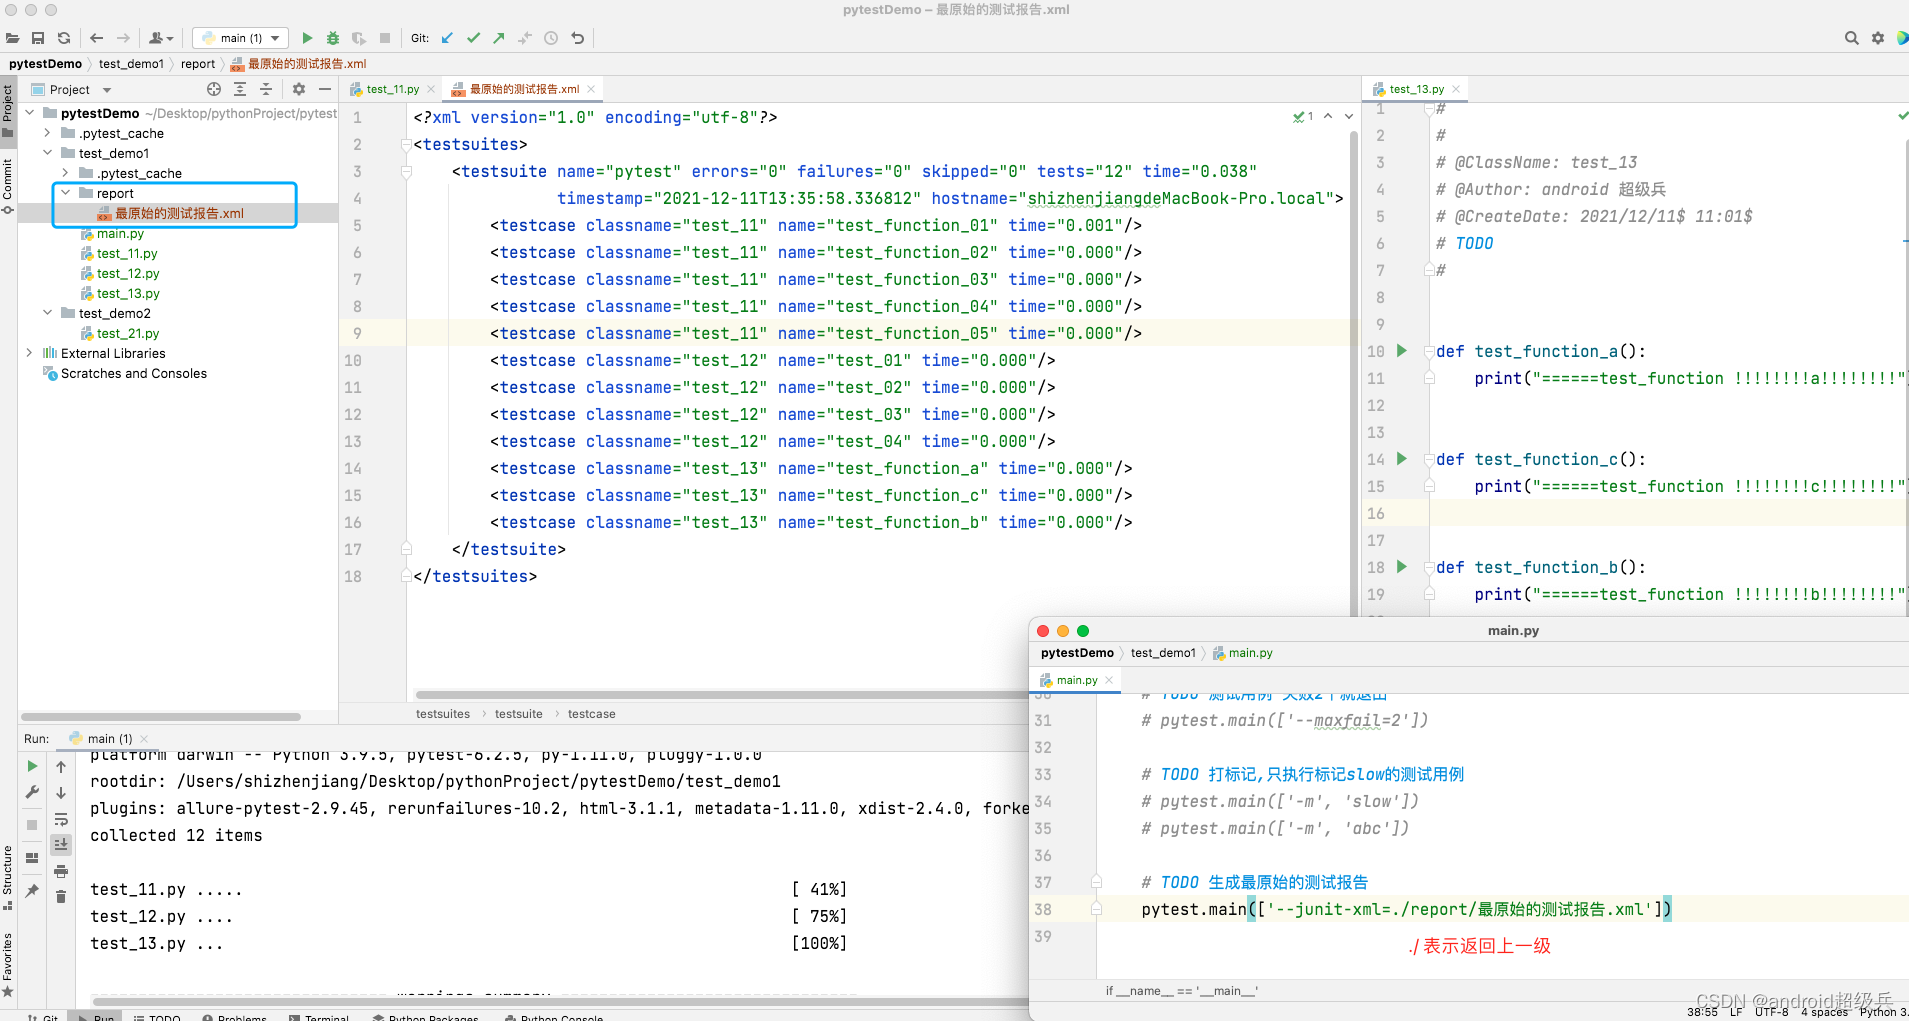Open the Favorites side tool window
Viewport: 1909px width, 1021px height.
(8, 966)
